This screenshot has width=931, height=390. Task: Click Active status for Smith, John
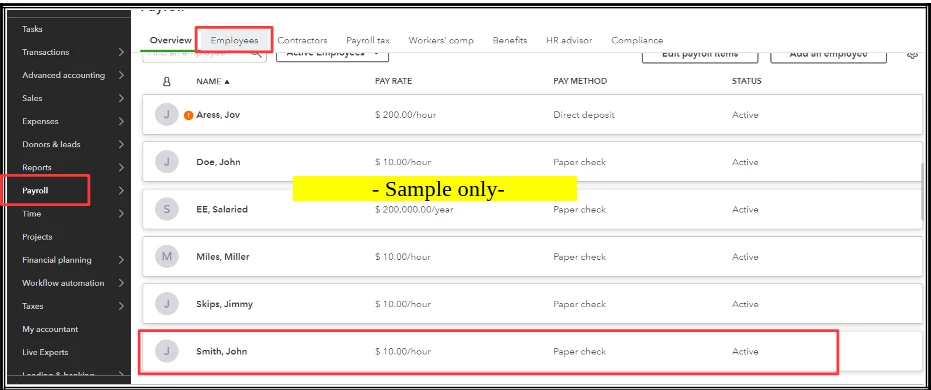745,351
